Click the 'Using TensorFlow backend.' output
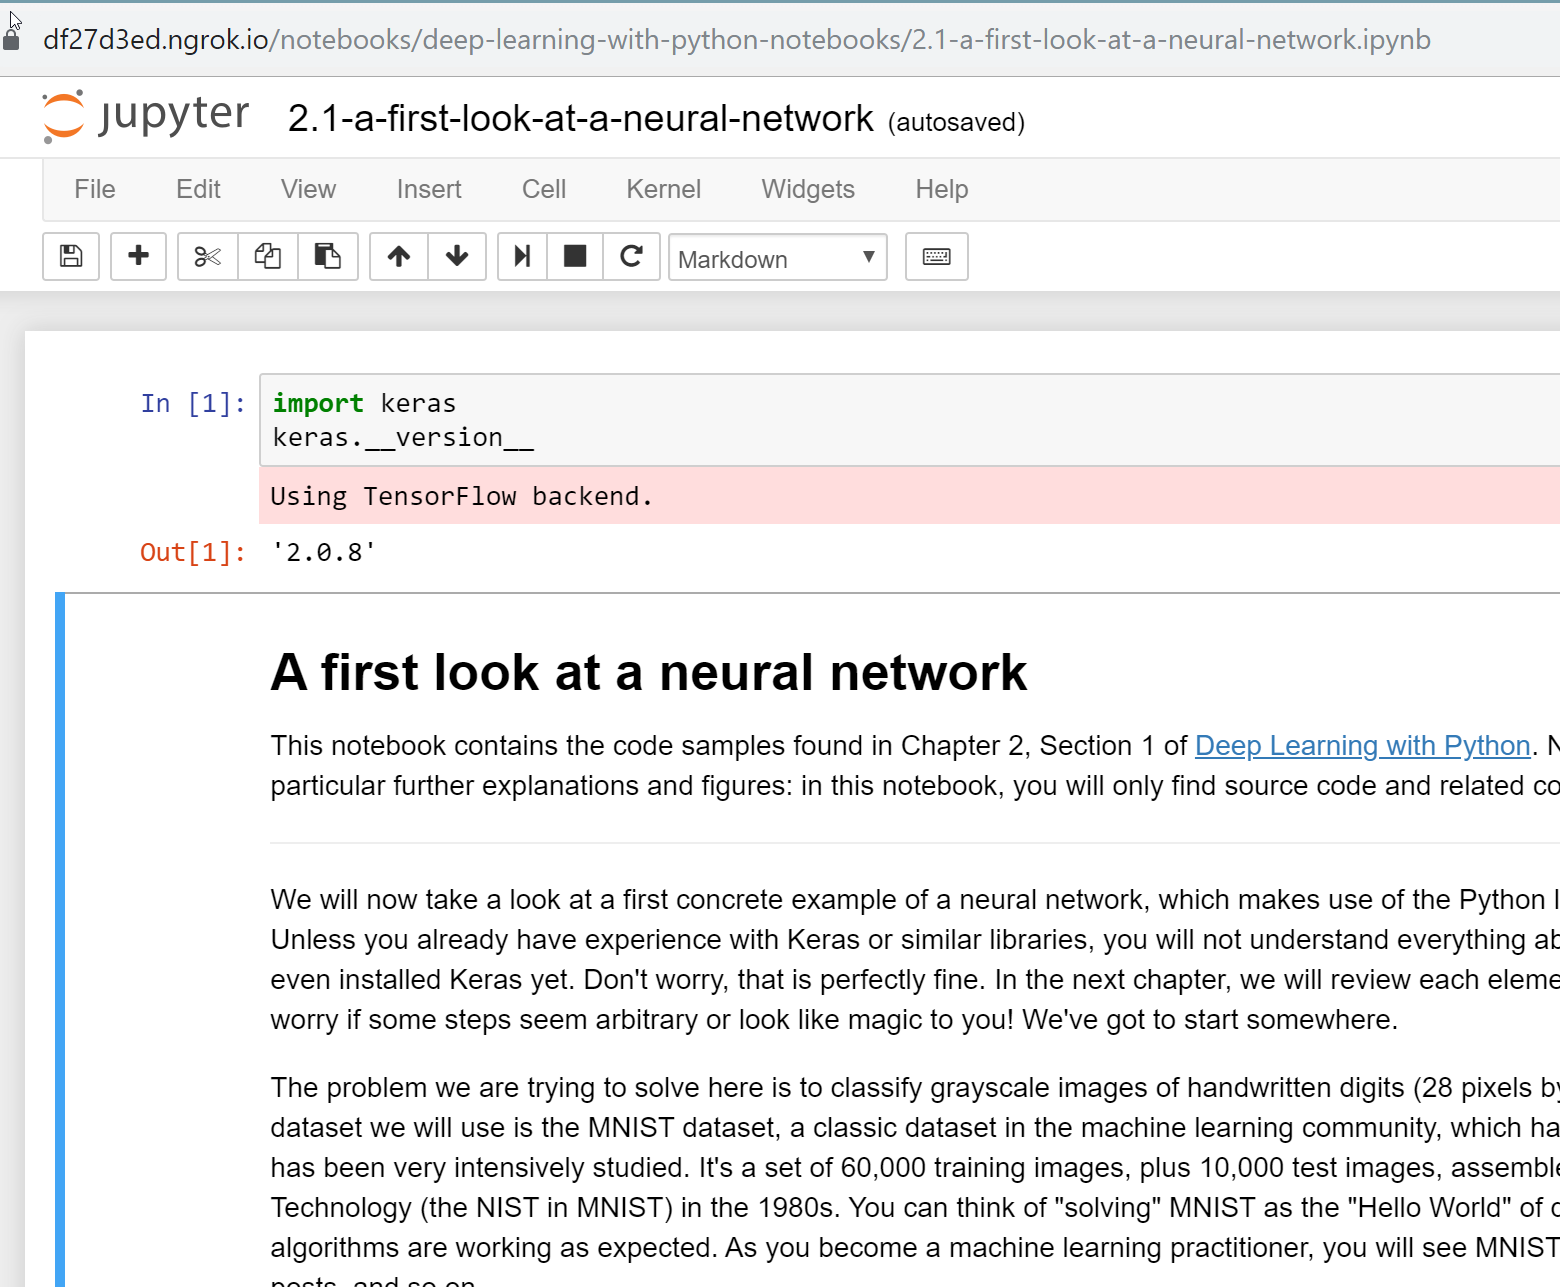This screenshot has height=1287, width=1560. (x=461, y=496)
